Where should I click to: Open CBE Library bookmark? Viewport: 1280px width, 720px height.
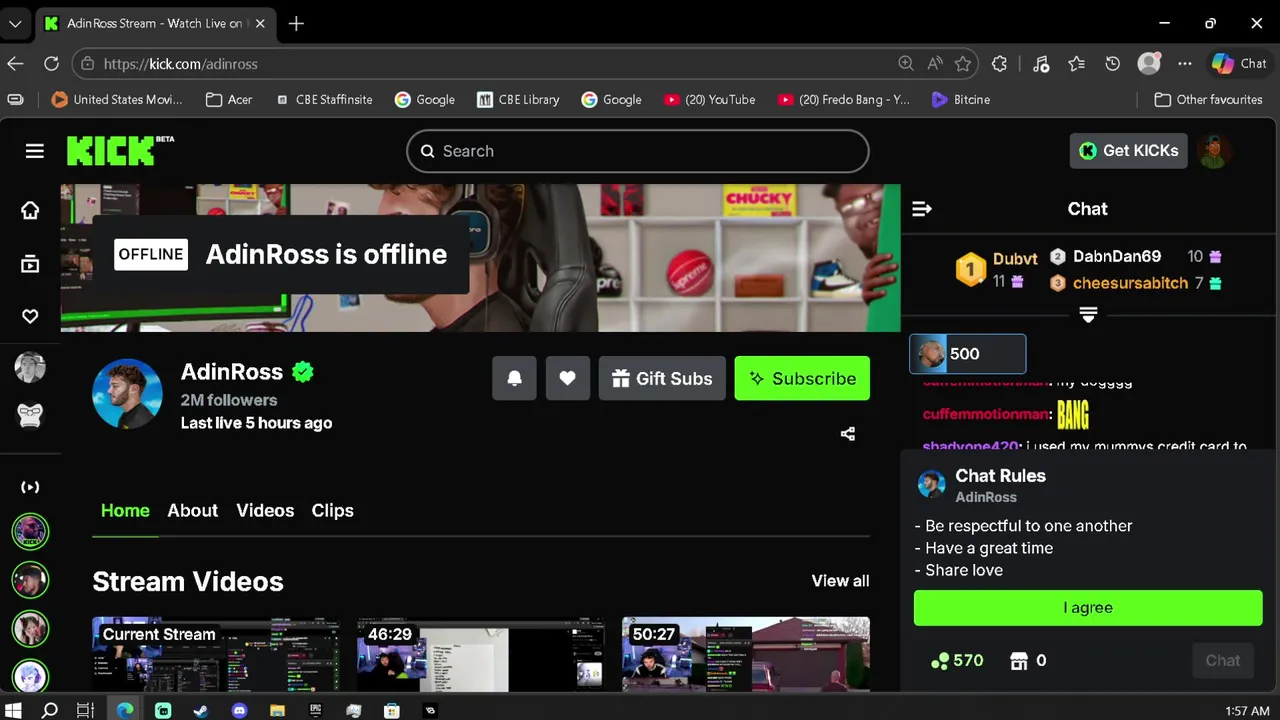518,99
